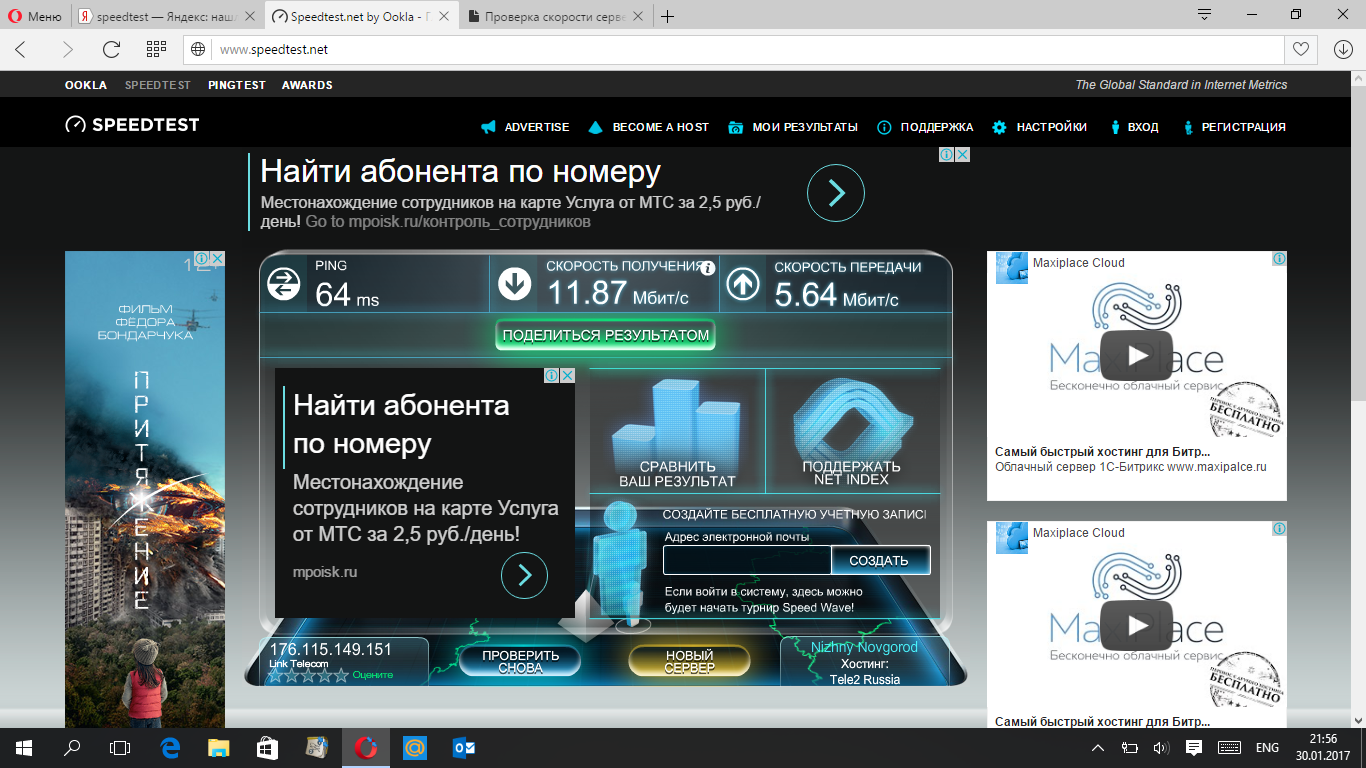Image resolution: width=1366 pixels, height=768 pixels.
Task: Go forward to next page
Action: pyautogui.click(x=67, y=49)
